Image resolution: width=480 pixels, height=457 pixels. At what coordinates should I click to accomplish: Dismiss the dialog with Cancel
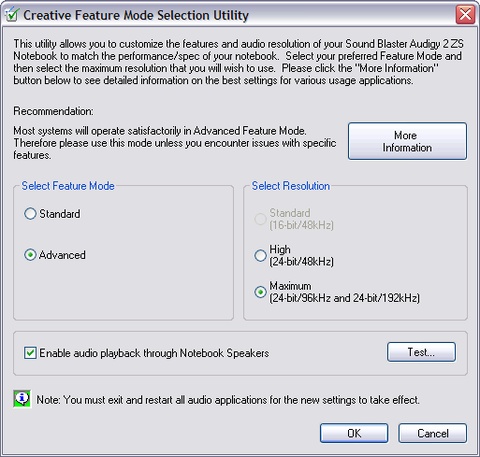tap(433, 433)
